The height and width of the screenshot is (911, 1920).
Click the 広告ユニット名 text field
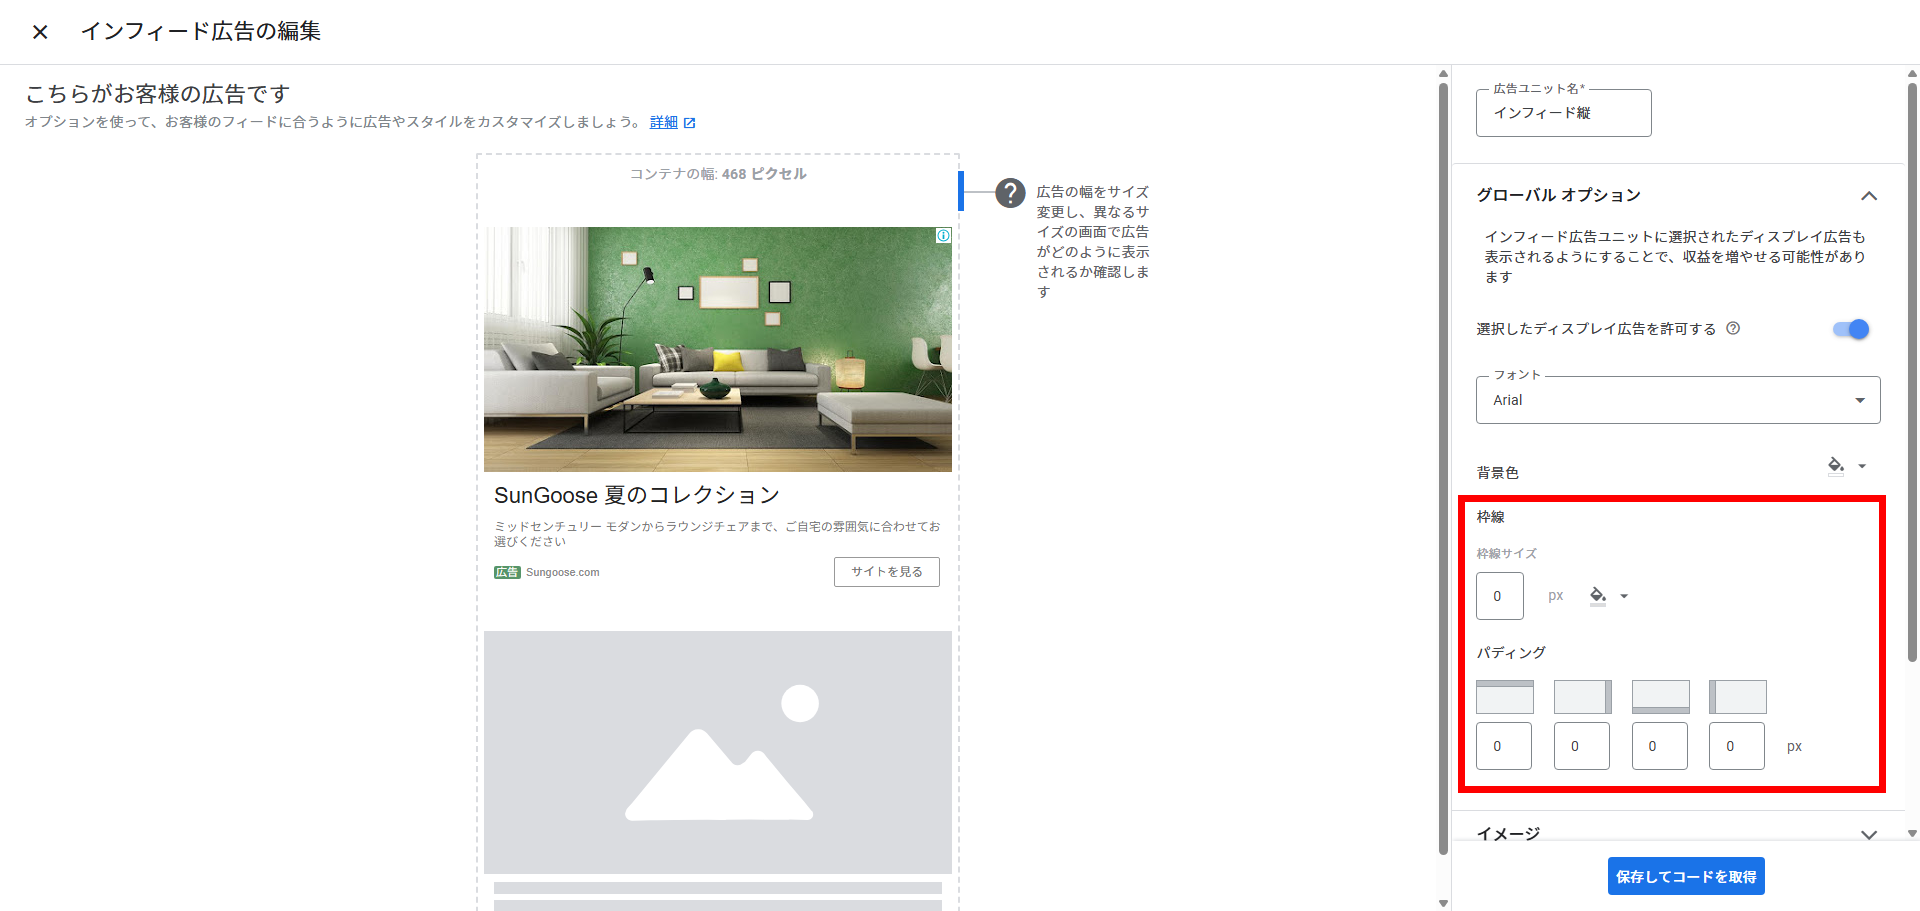tap(1563, 113)
